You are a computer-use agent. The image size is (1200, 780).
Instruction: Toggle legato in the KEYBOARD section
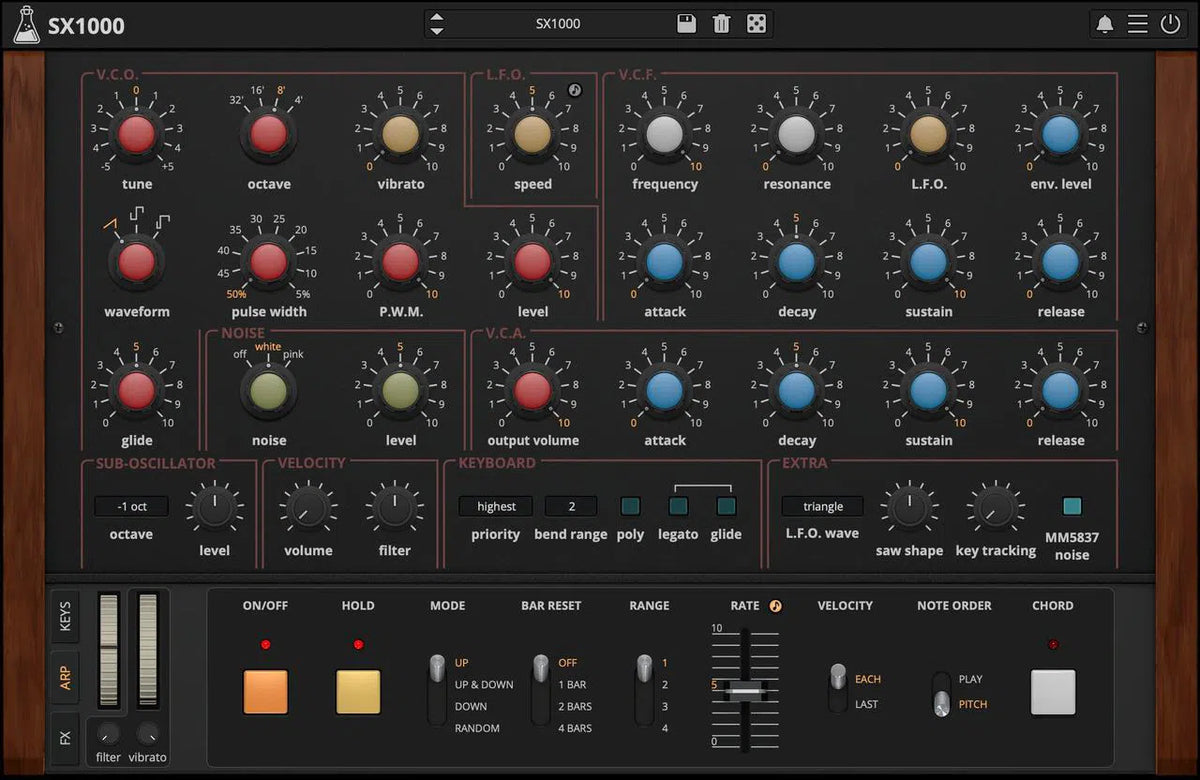tap(677, 506)
